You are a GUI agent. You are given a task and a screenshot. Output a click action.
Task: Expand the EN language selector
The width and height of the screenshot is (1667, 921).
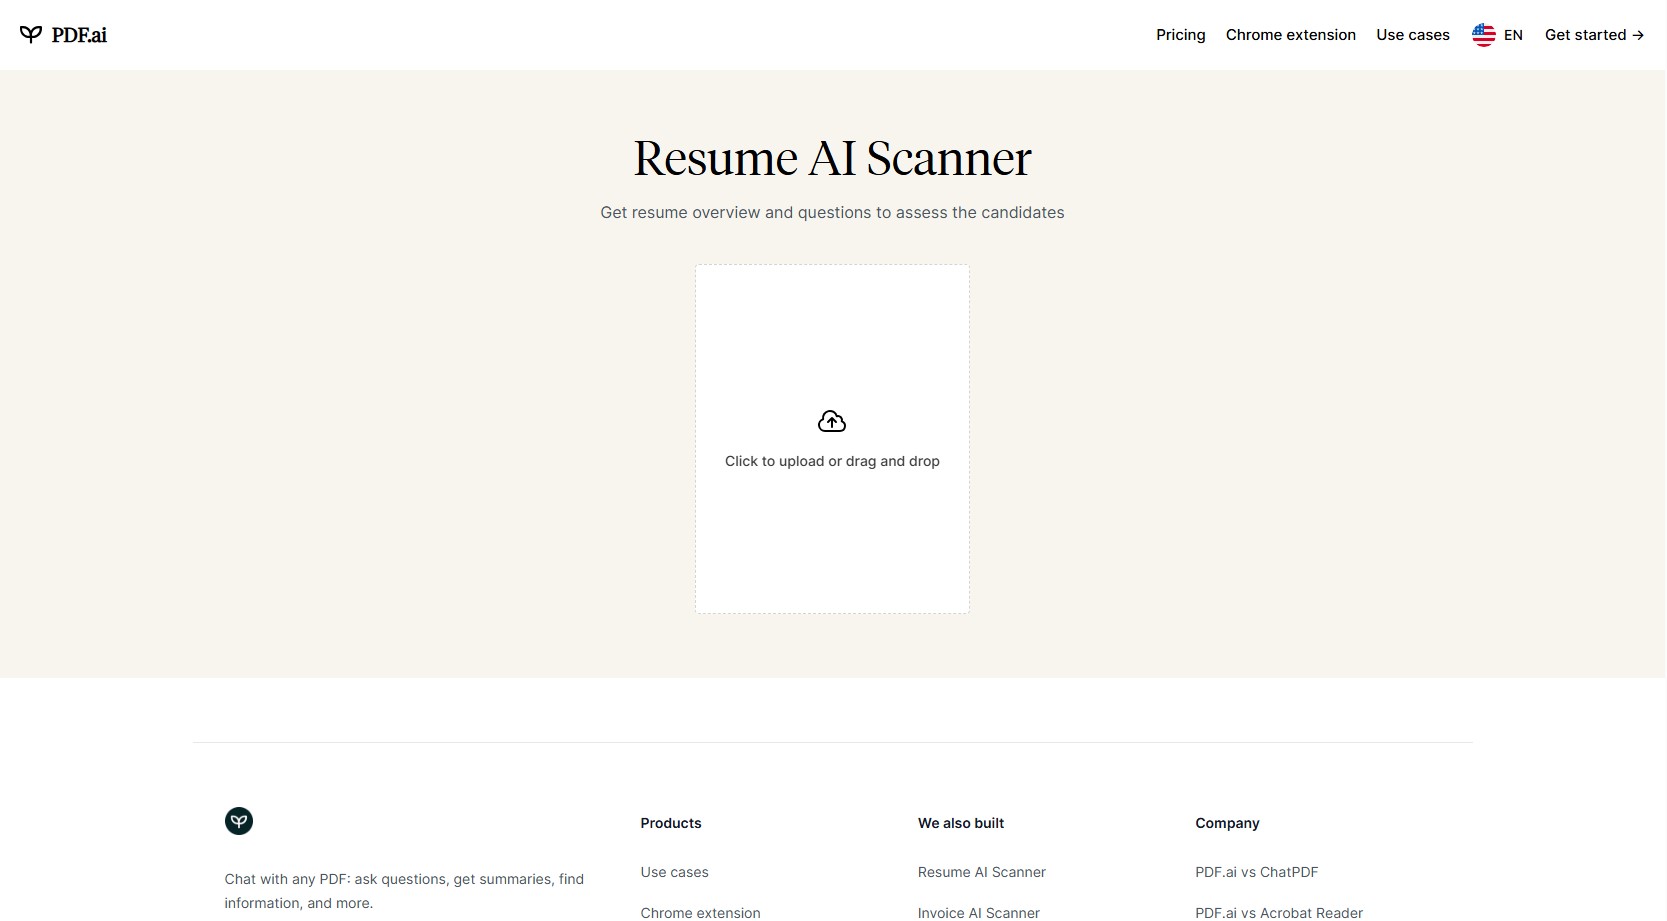(x=1513, y=35)
